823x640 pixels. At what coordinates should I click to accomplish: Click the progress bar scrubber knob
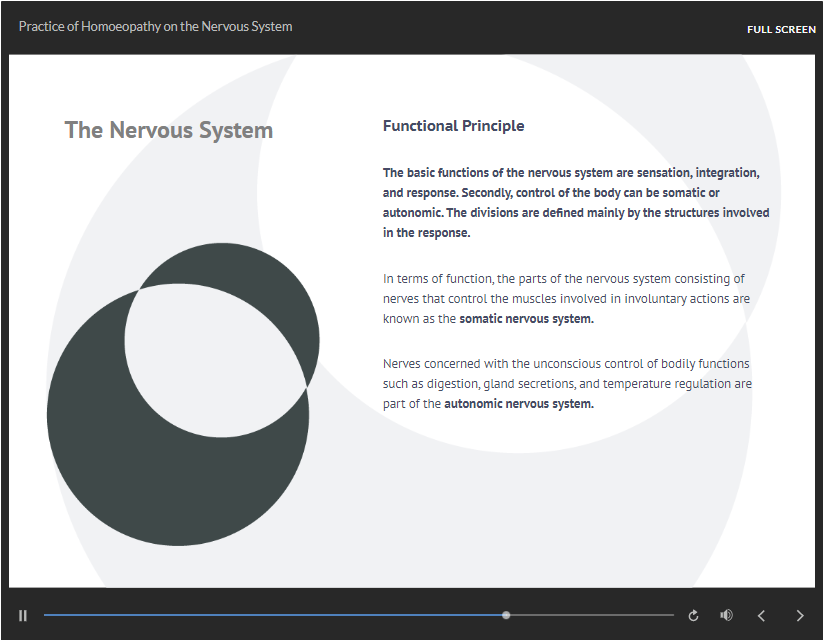506,615
